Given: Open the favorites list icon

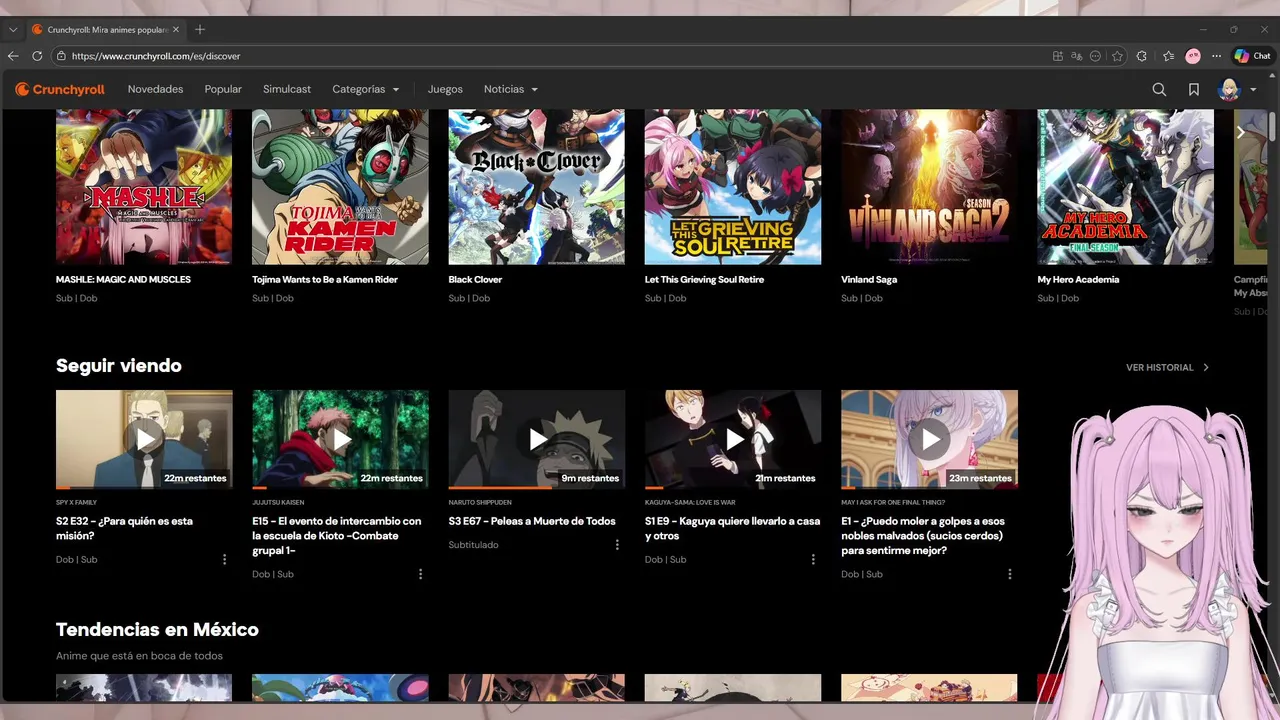Looking at the screenshot, I should pyautogui.click(x=1168, y=56).
